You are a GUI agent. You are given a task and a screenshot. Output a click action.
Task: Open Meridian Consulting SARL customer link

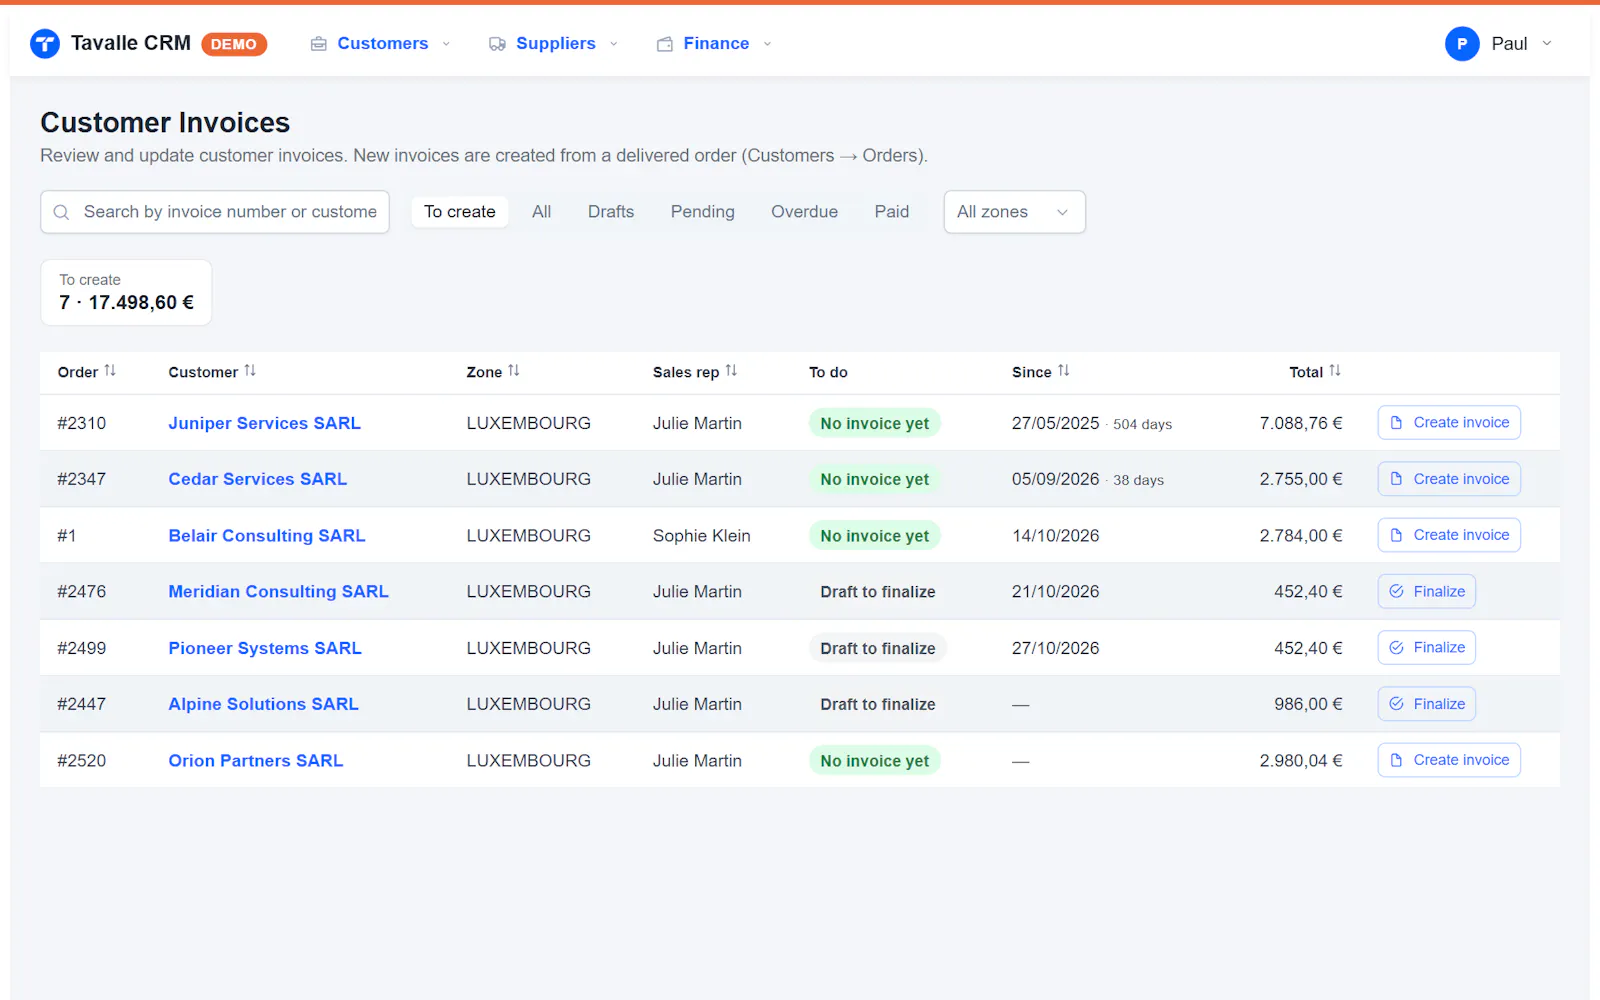(278, 592)
